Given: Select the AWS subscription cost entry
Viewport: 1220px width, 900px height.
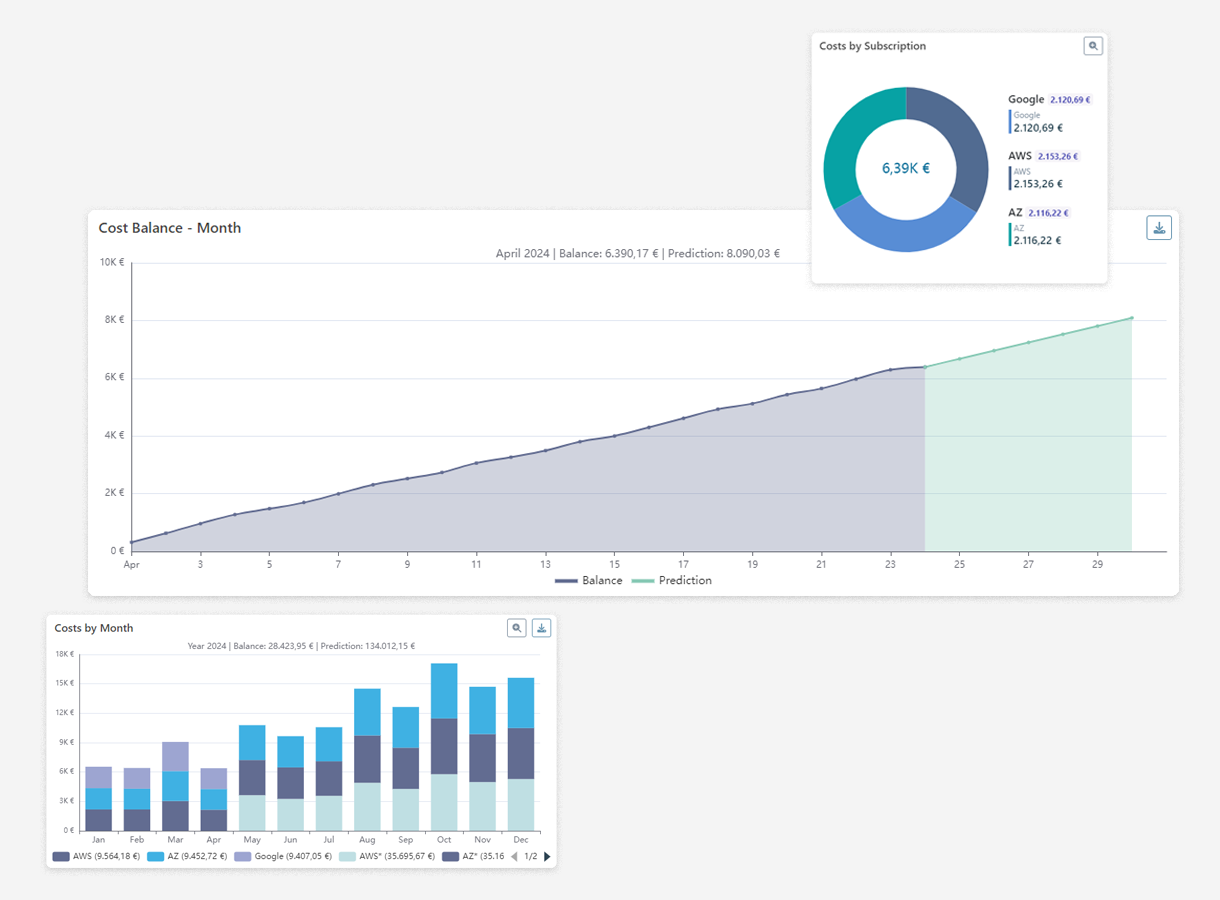Looking at the screenshot, I should [1020, 156].
